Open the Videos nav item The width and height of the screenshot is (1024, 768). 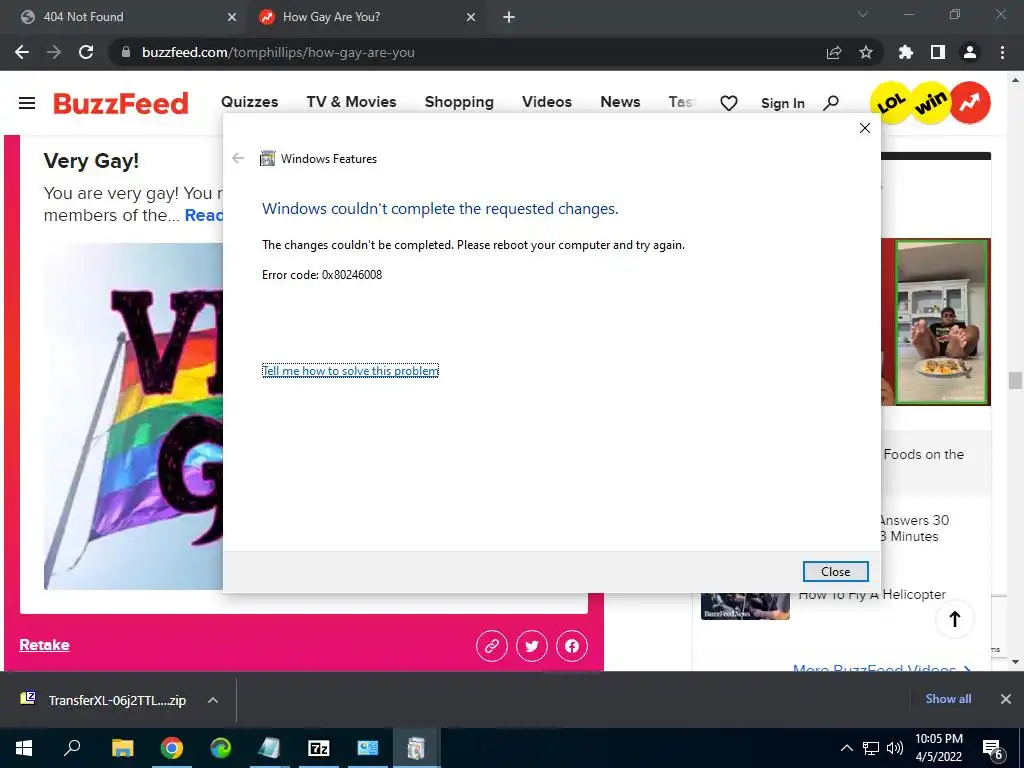click(x=547, y=102)
